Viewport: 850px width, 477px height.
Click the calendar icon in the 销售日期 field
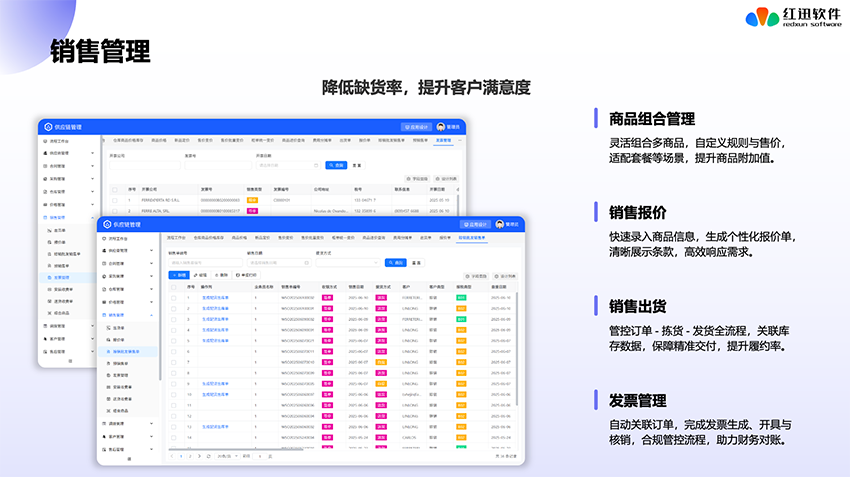point(304,263)
